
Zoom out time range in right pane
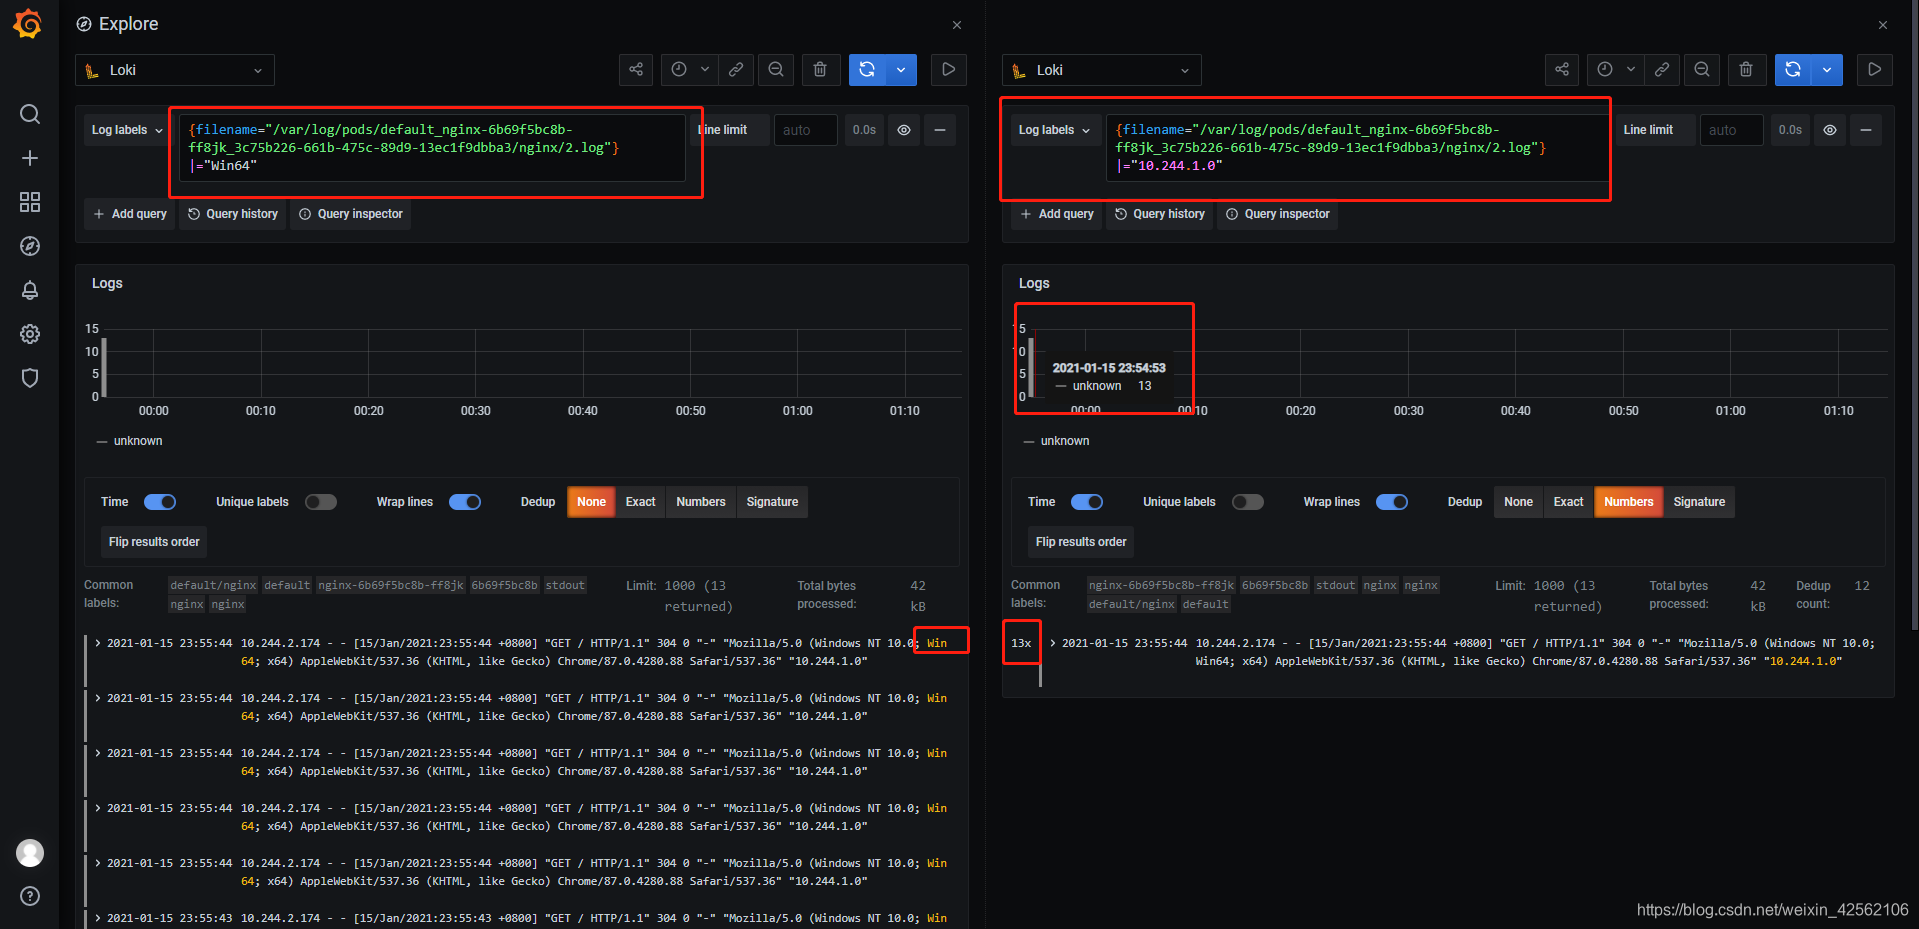click(1702, 70)
